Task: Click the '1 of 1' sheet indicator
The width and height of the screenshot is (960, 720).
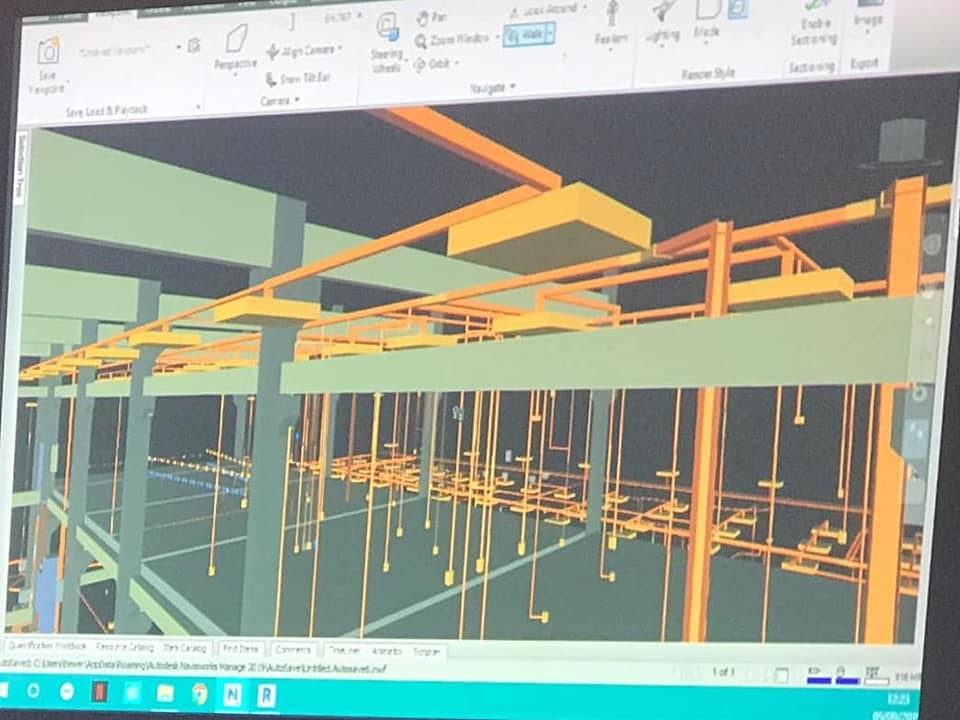Action: point(722,672)
